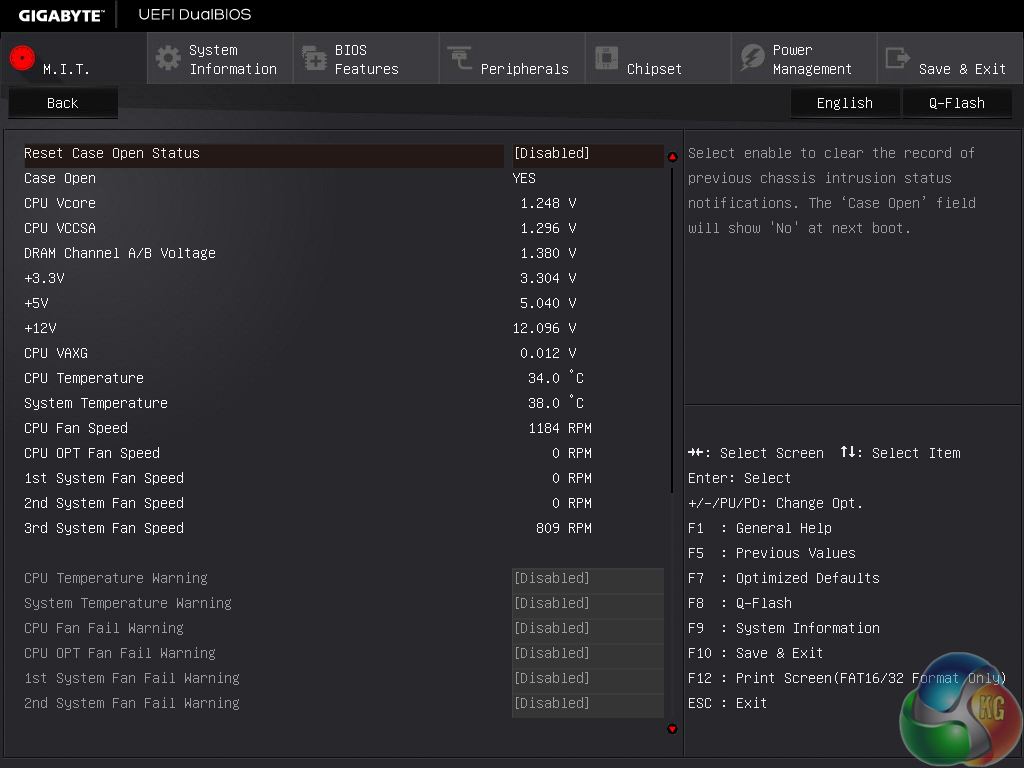This screenshot has height=768, width=1024.
Task: Open Reset Case Open Status value dropdown
Action: (x=586, y=154)
